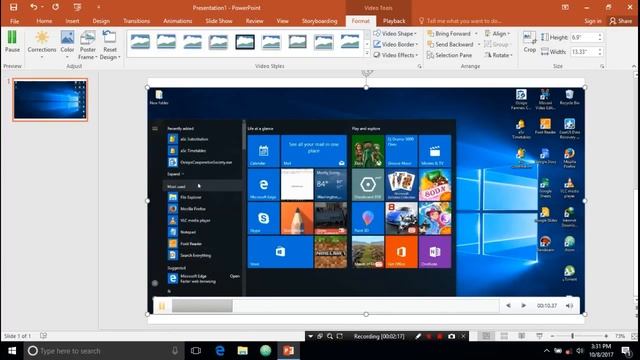Step the video forward
The height and width of the screenshot is (360, 640).
click(523, 306)
